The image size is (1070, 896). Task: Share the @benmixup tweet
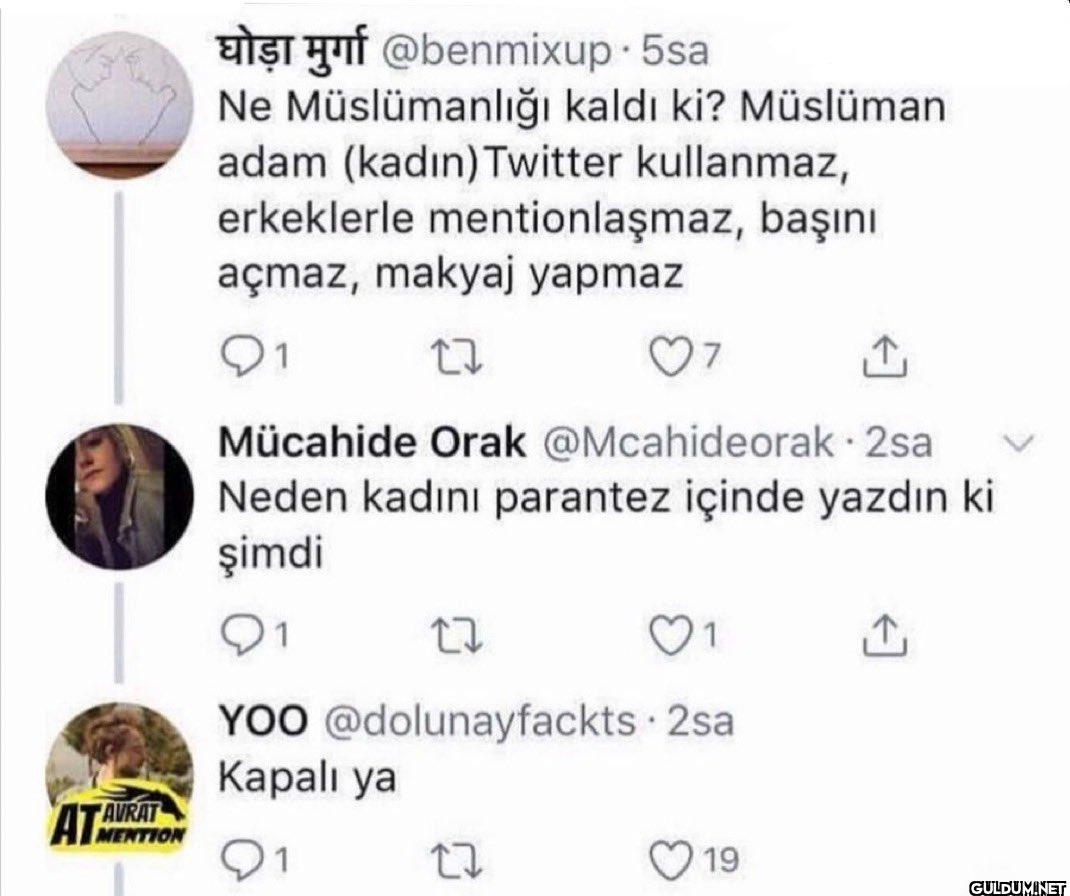pyautogui.click(x=884, y=355)
